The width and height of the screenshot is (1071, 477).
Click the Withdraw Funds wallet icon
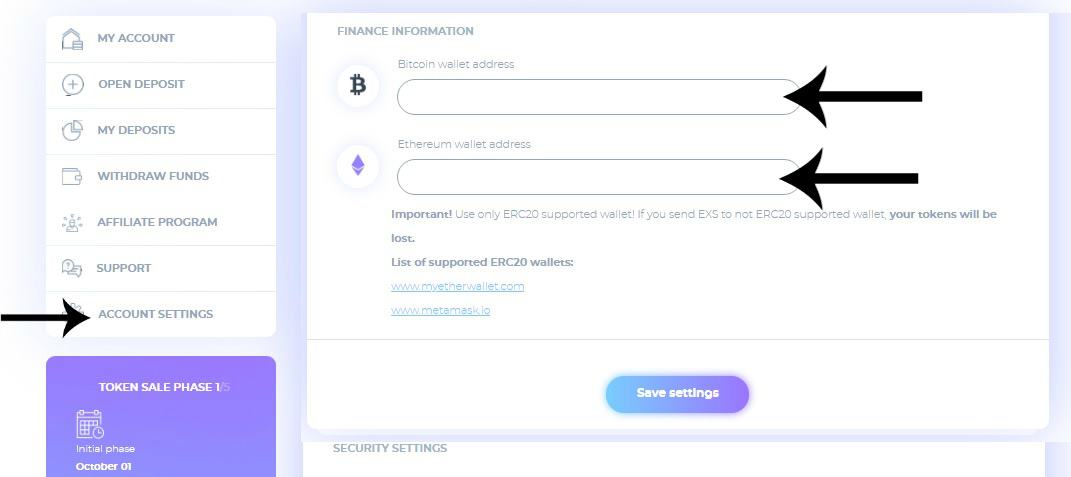click(72, 176)
